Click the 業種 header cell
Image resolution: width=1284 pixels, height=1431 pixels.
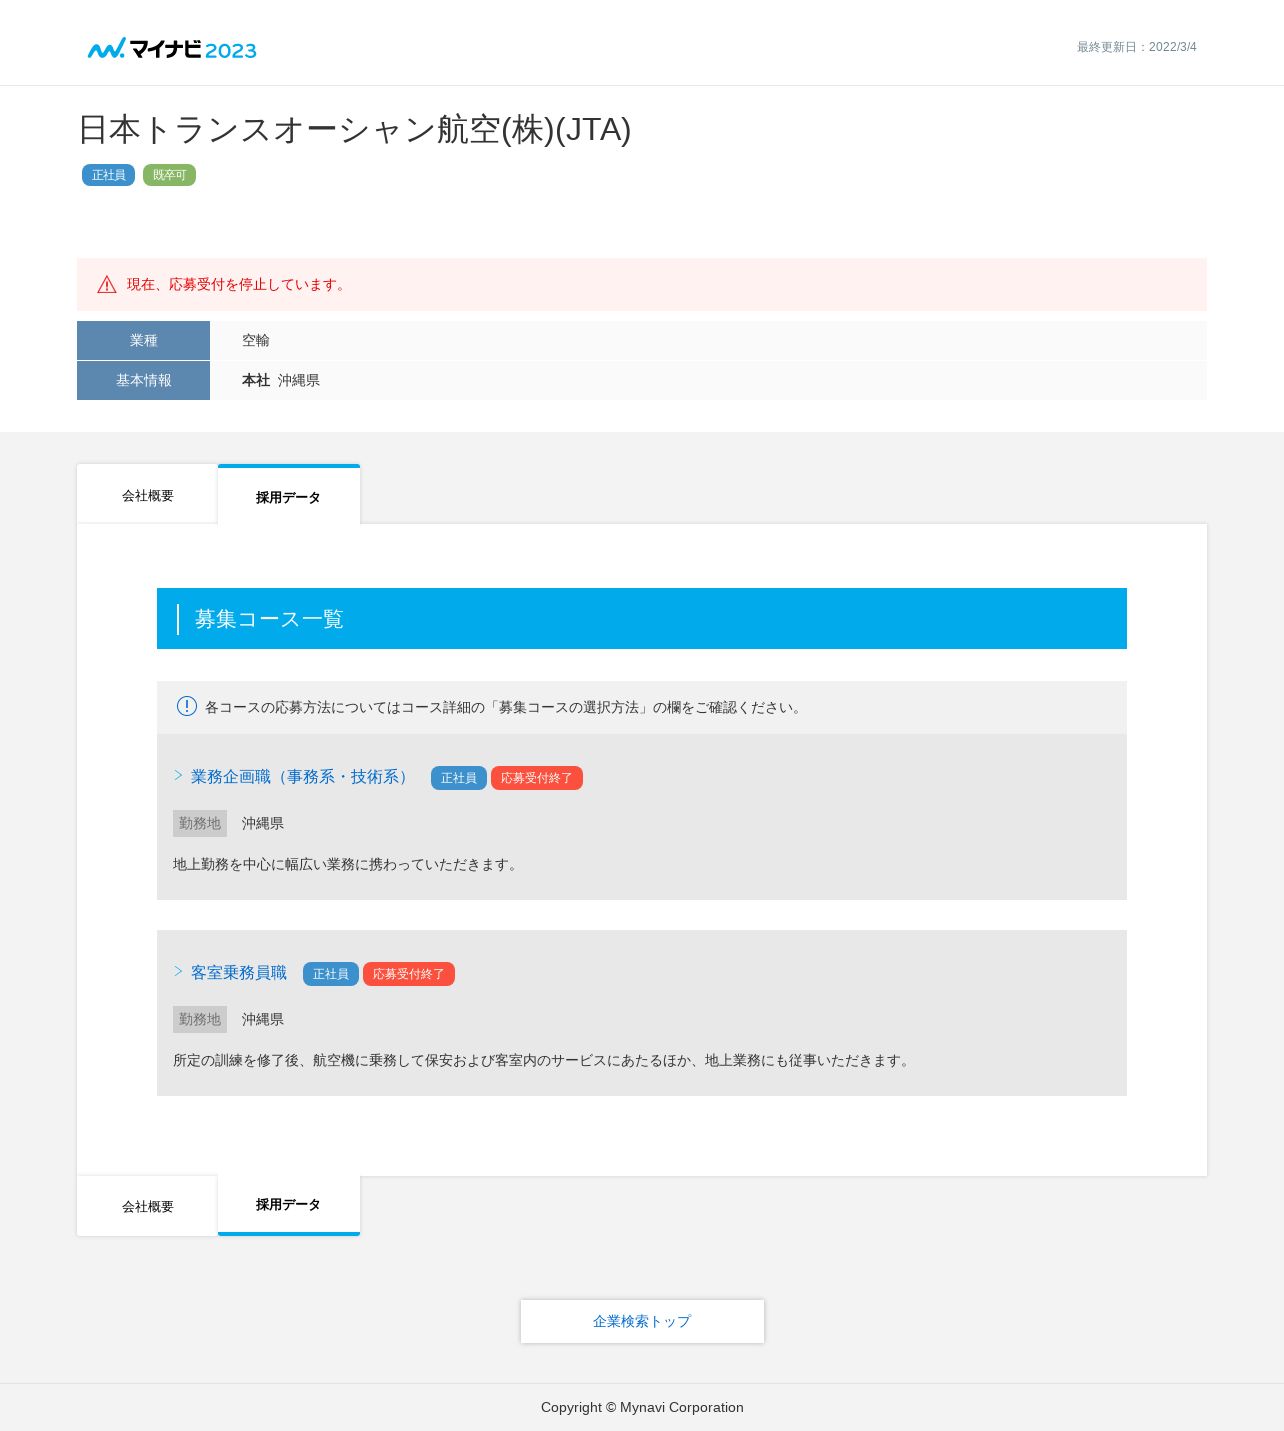click(143, 340)
